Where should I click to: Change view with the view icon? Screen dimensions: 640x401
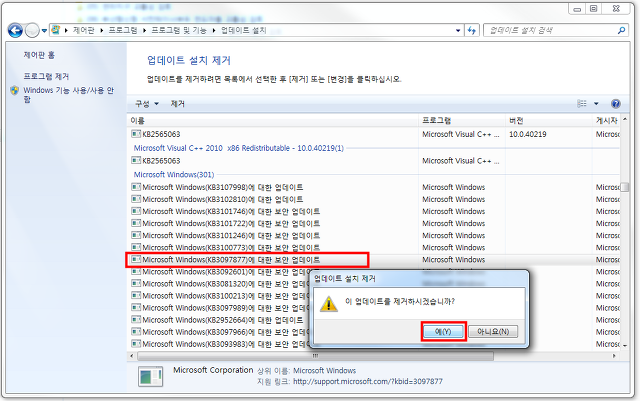pos(582,104)
